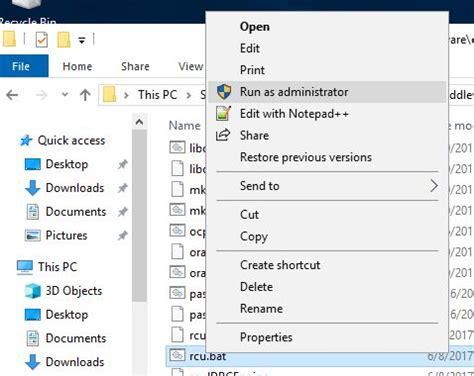Screen dimensions: 474x376
Task: Click This PC in the address bar
Action: tap(157, 95)
